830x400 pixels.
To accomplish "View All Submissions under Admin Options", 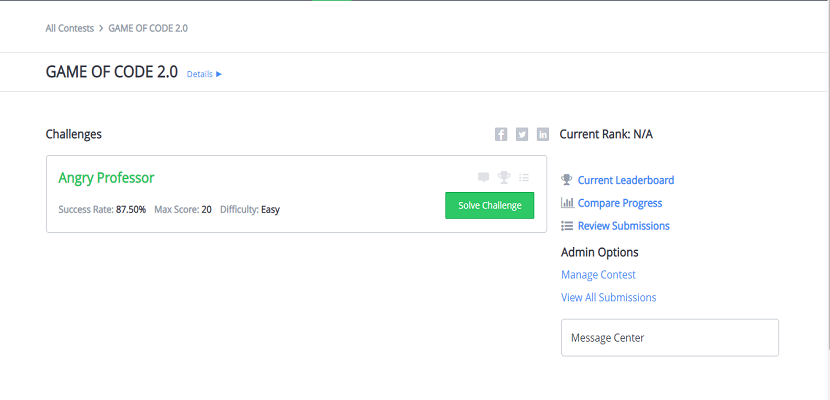I will point(609,298).
